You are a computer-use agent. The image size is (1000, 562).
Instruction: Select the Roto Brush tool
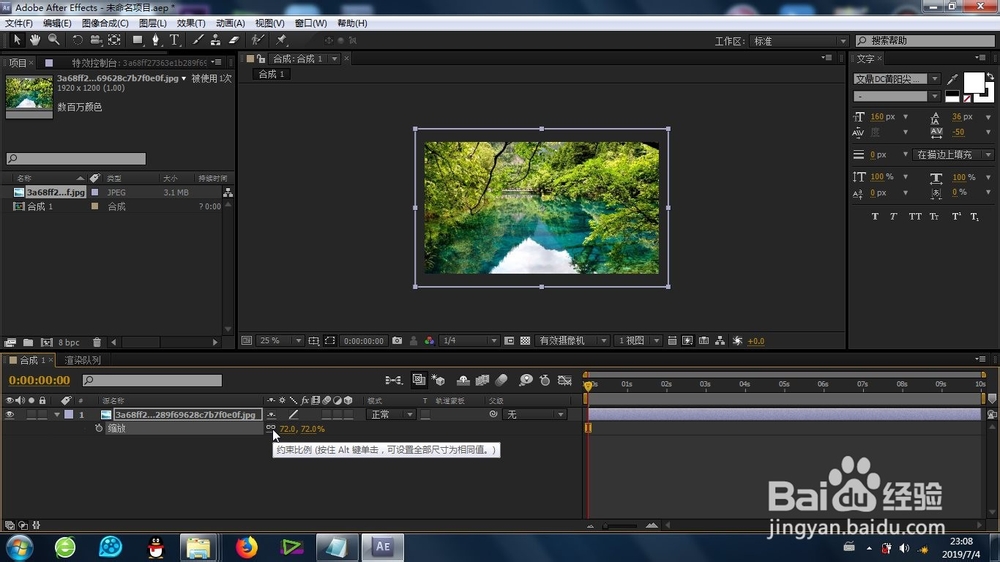tap(257, 40)
